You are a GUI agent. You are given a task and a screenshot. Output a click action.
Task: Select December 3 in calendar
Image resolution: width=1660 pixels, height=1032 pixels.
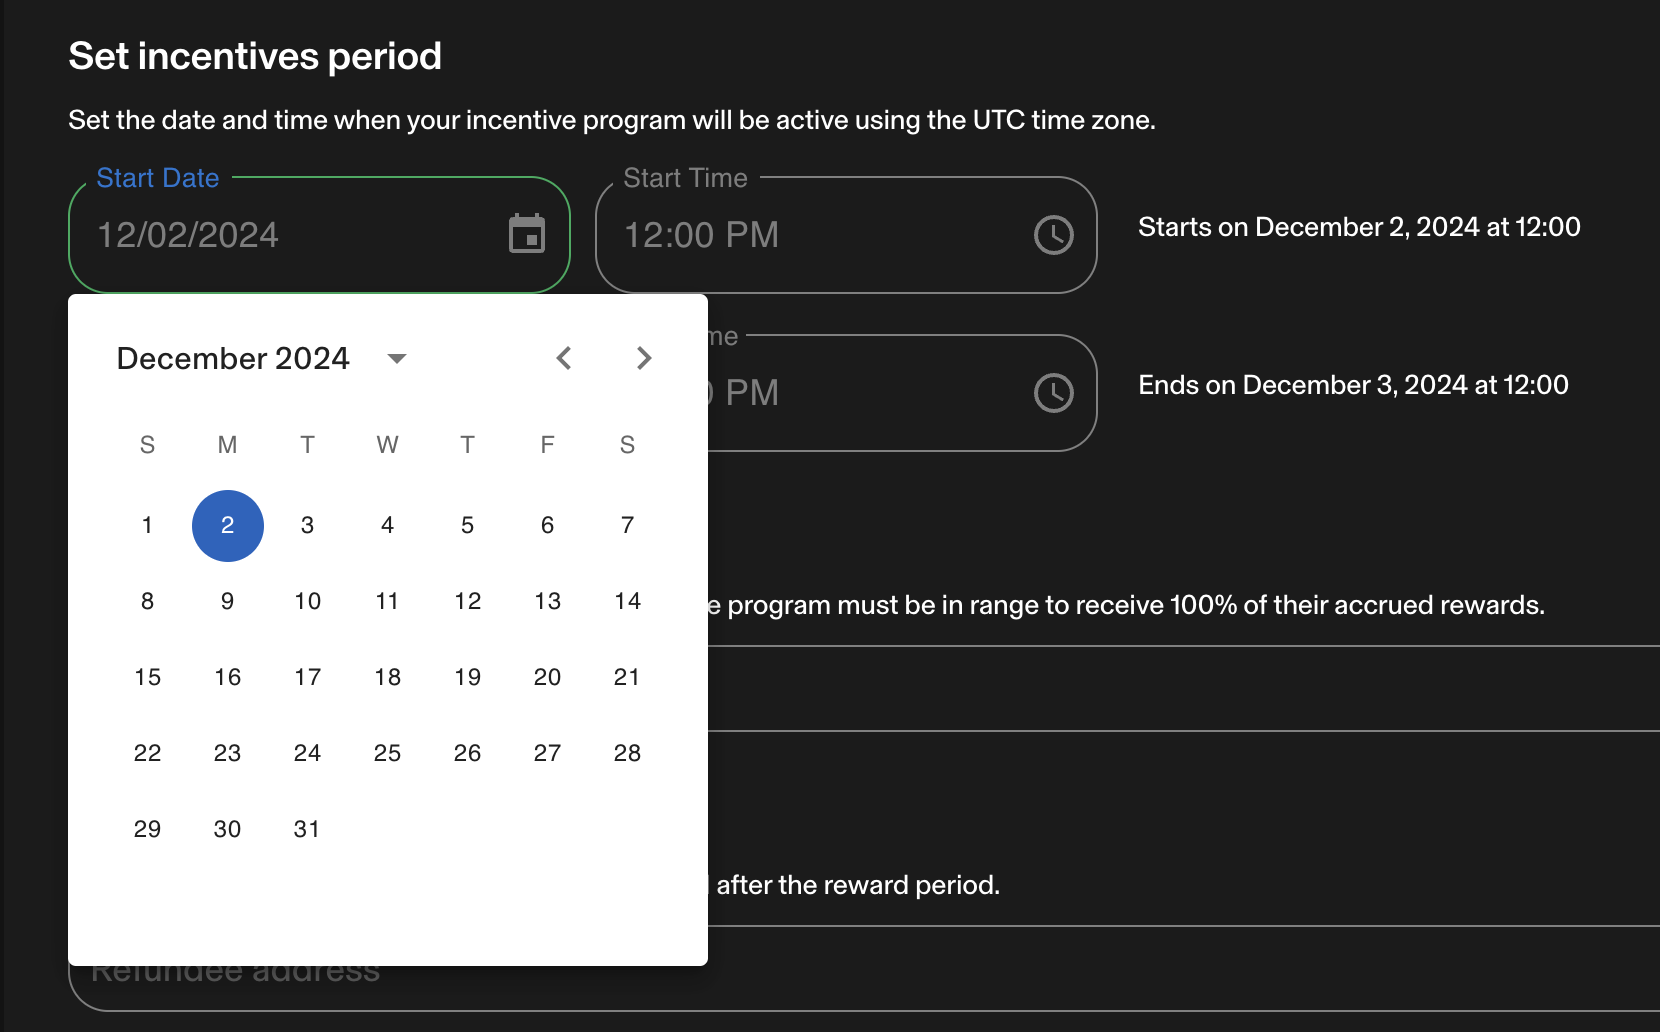[x=308, y=525]
